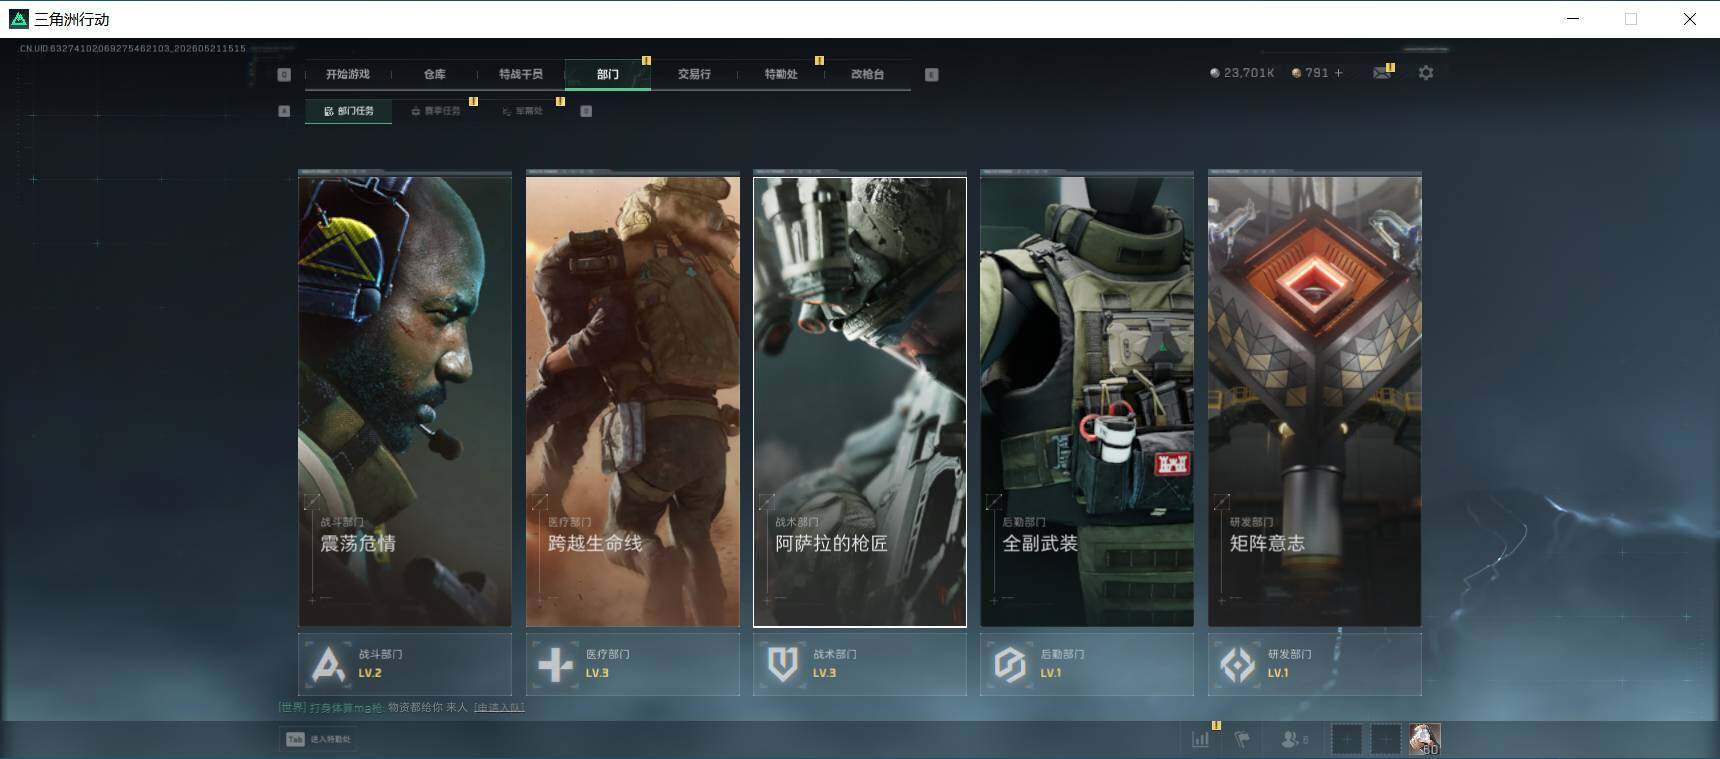Switch to the 开始游戏 tab

tap(348, 74)
